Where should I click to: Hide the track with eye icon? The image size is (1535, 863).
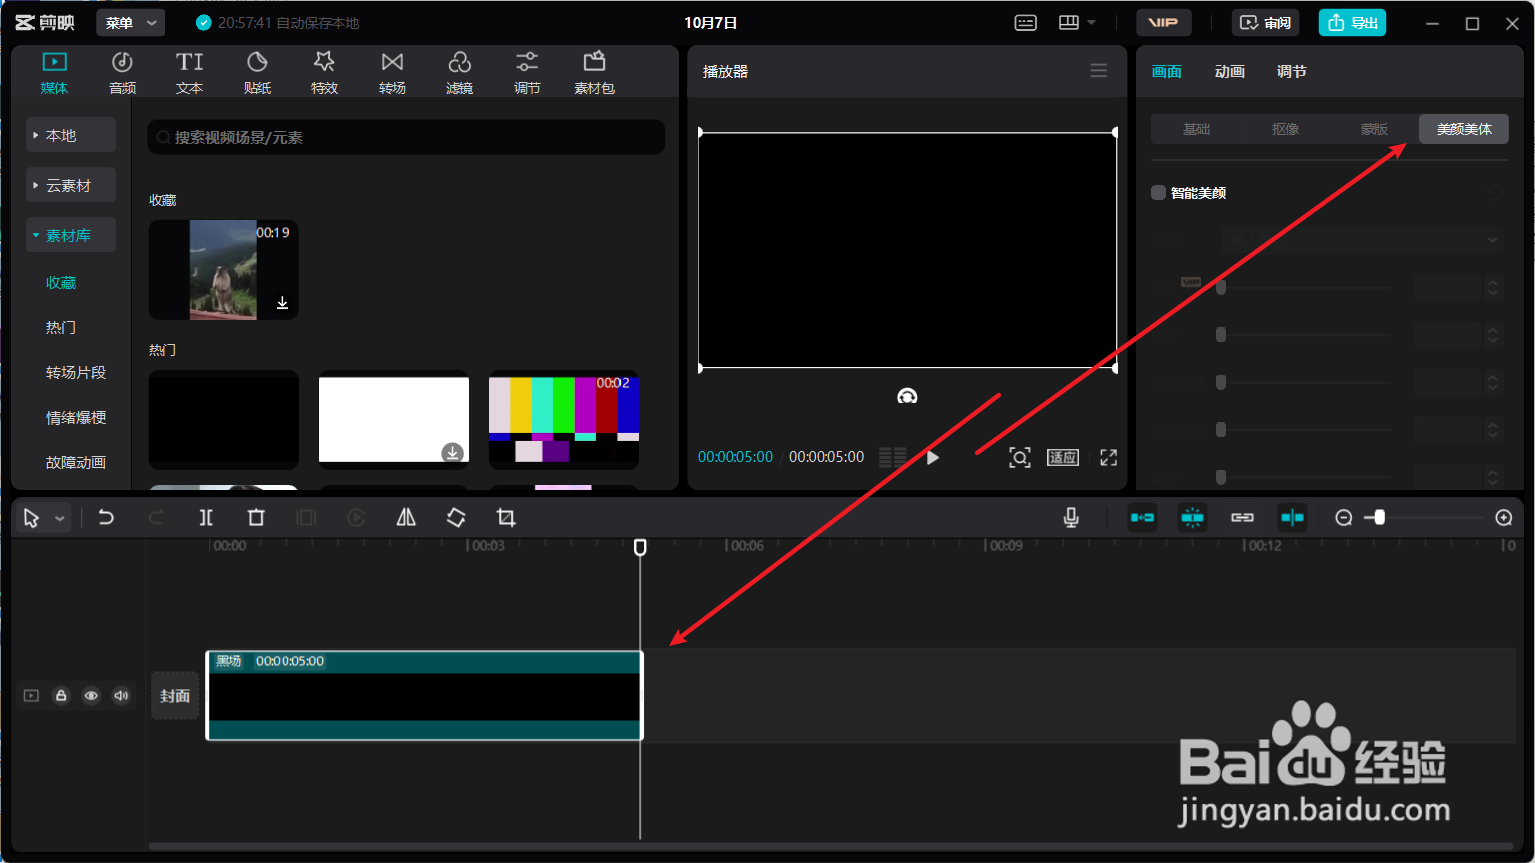(x=91, y=696)
